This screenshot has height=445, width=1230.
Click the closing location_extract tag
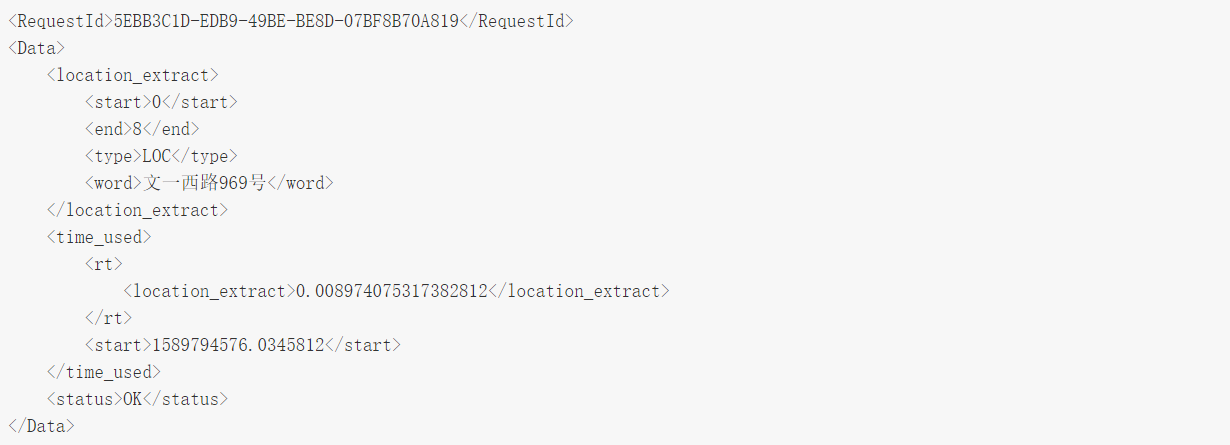[137, 210]
